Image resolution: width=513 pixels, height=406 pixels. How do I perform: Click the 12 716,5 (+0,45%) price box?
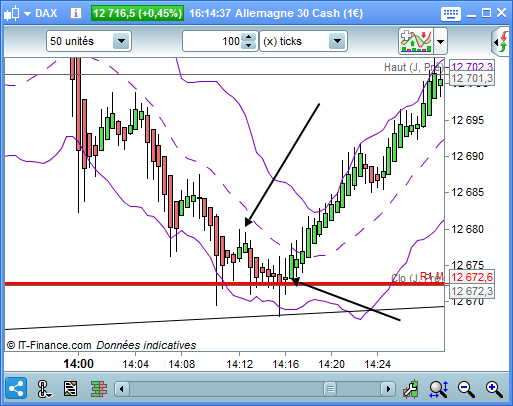(137, 13)
